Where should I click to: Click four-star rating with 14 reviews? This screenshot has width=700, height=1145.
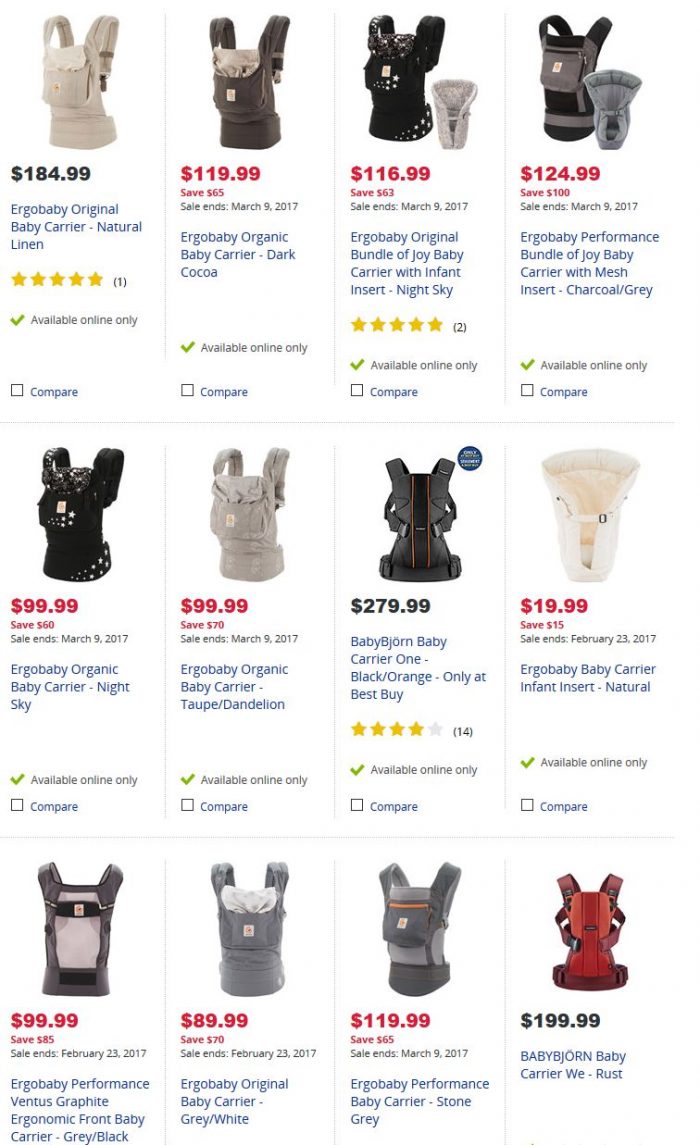point(396,729)
